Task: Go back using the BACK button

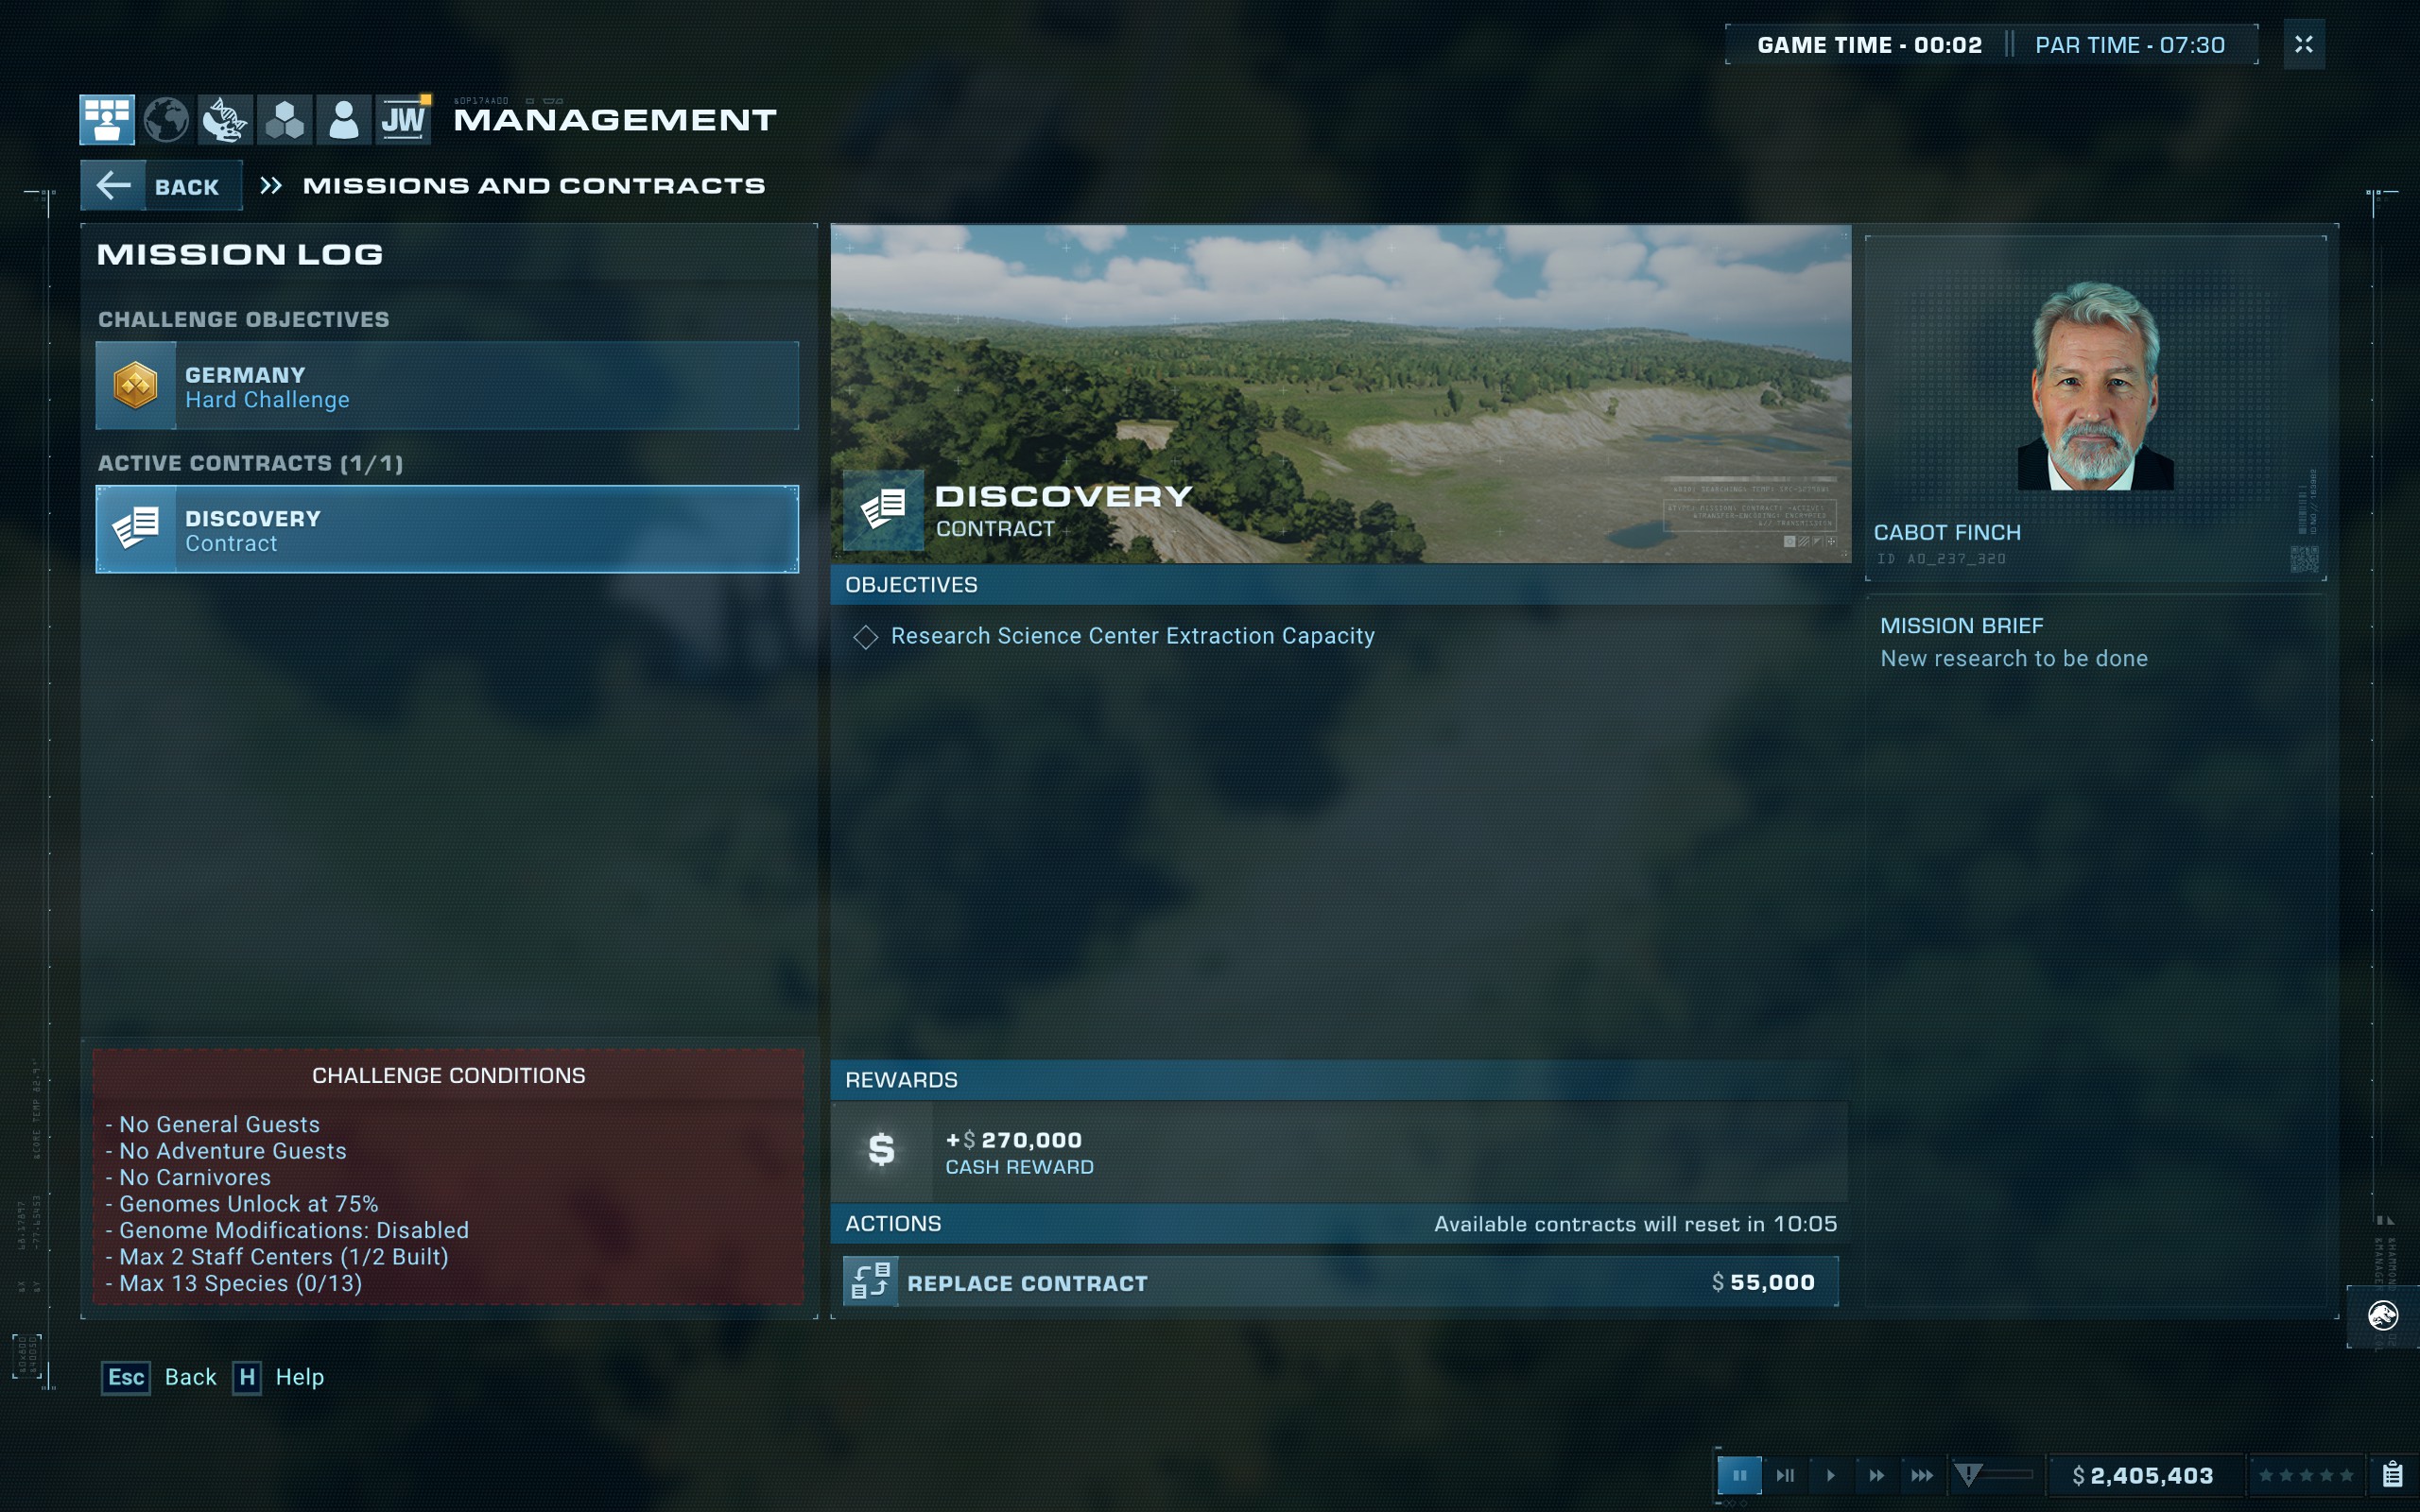Action: [x=161, y=186]
